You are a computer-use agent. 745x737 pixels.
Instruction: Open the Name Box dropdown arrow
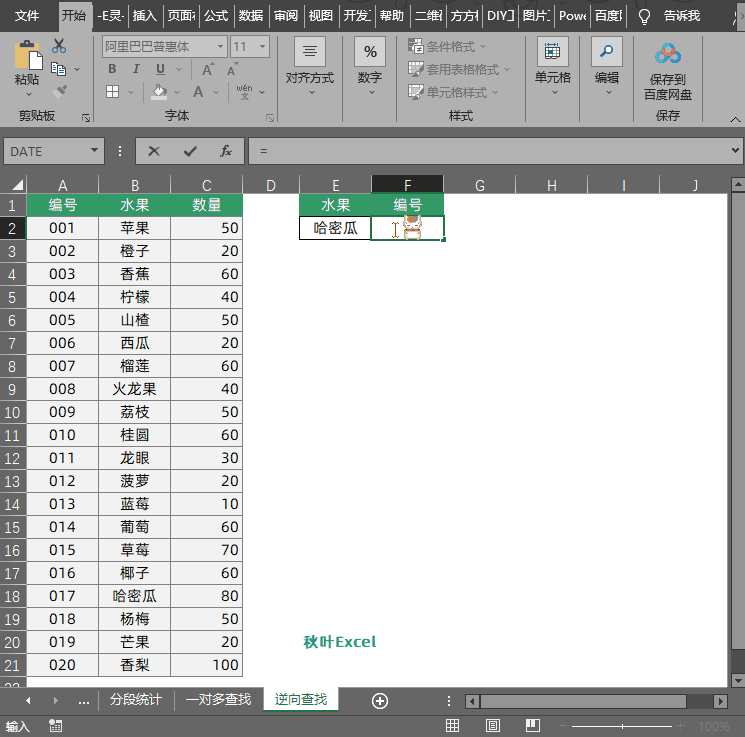(95, 151)
